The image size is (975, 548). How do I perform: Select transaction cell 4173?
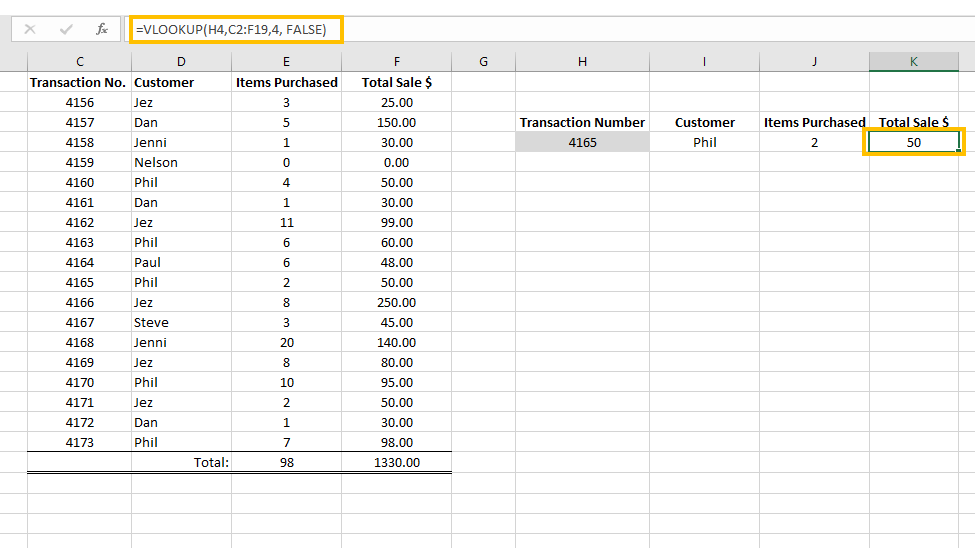(x=80, y=442)
